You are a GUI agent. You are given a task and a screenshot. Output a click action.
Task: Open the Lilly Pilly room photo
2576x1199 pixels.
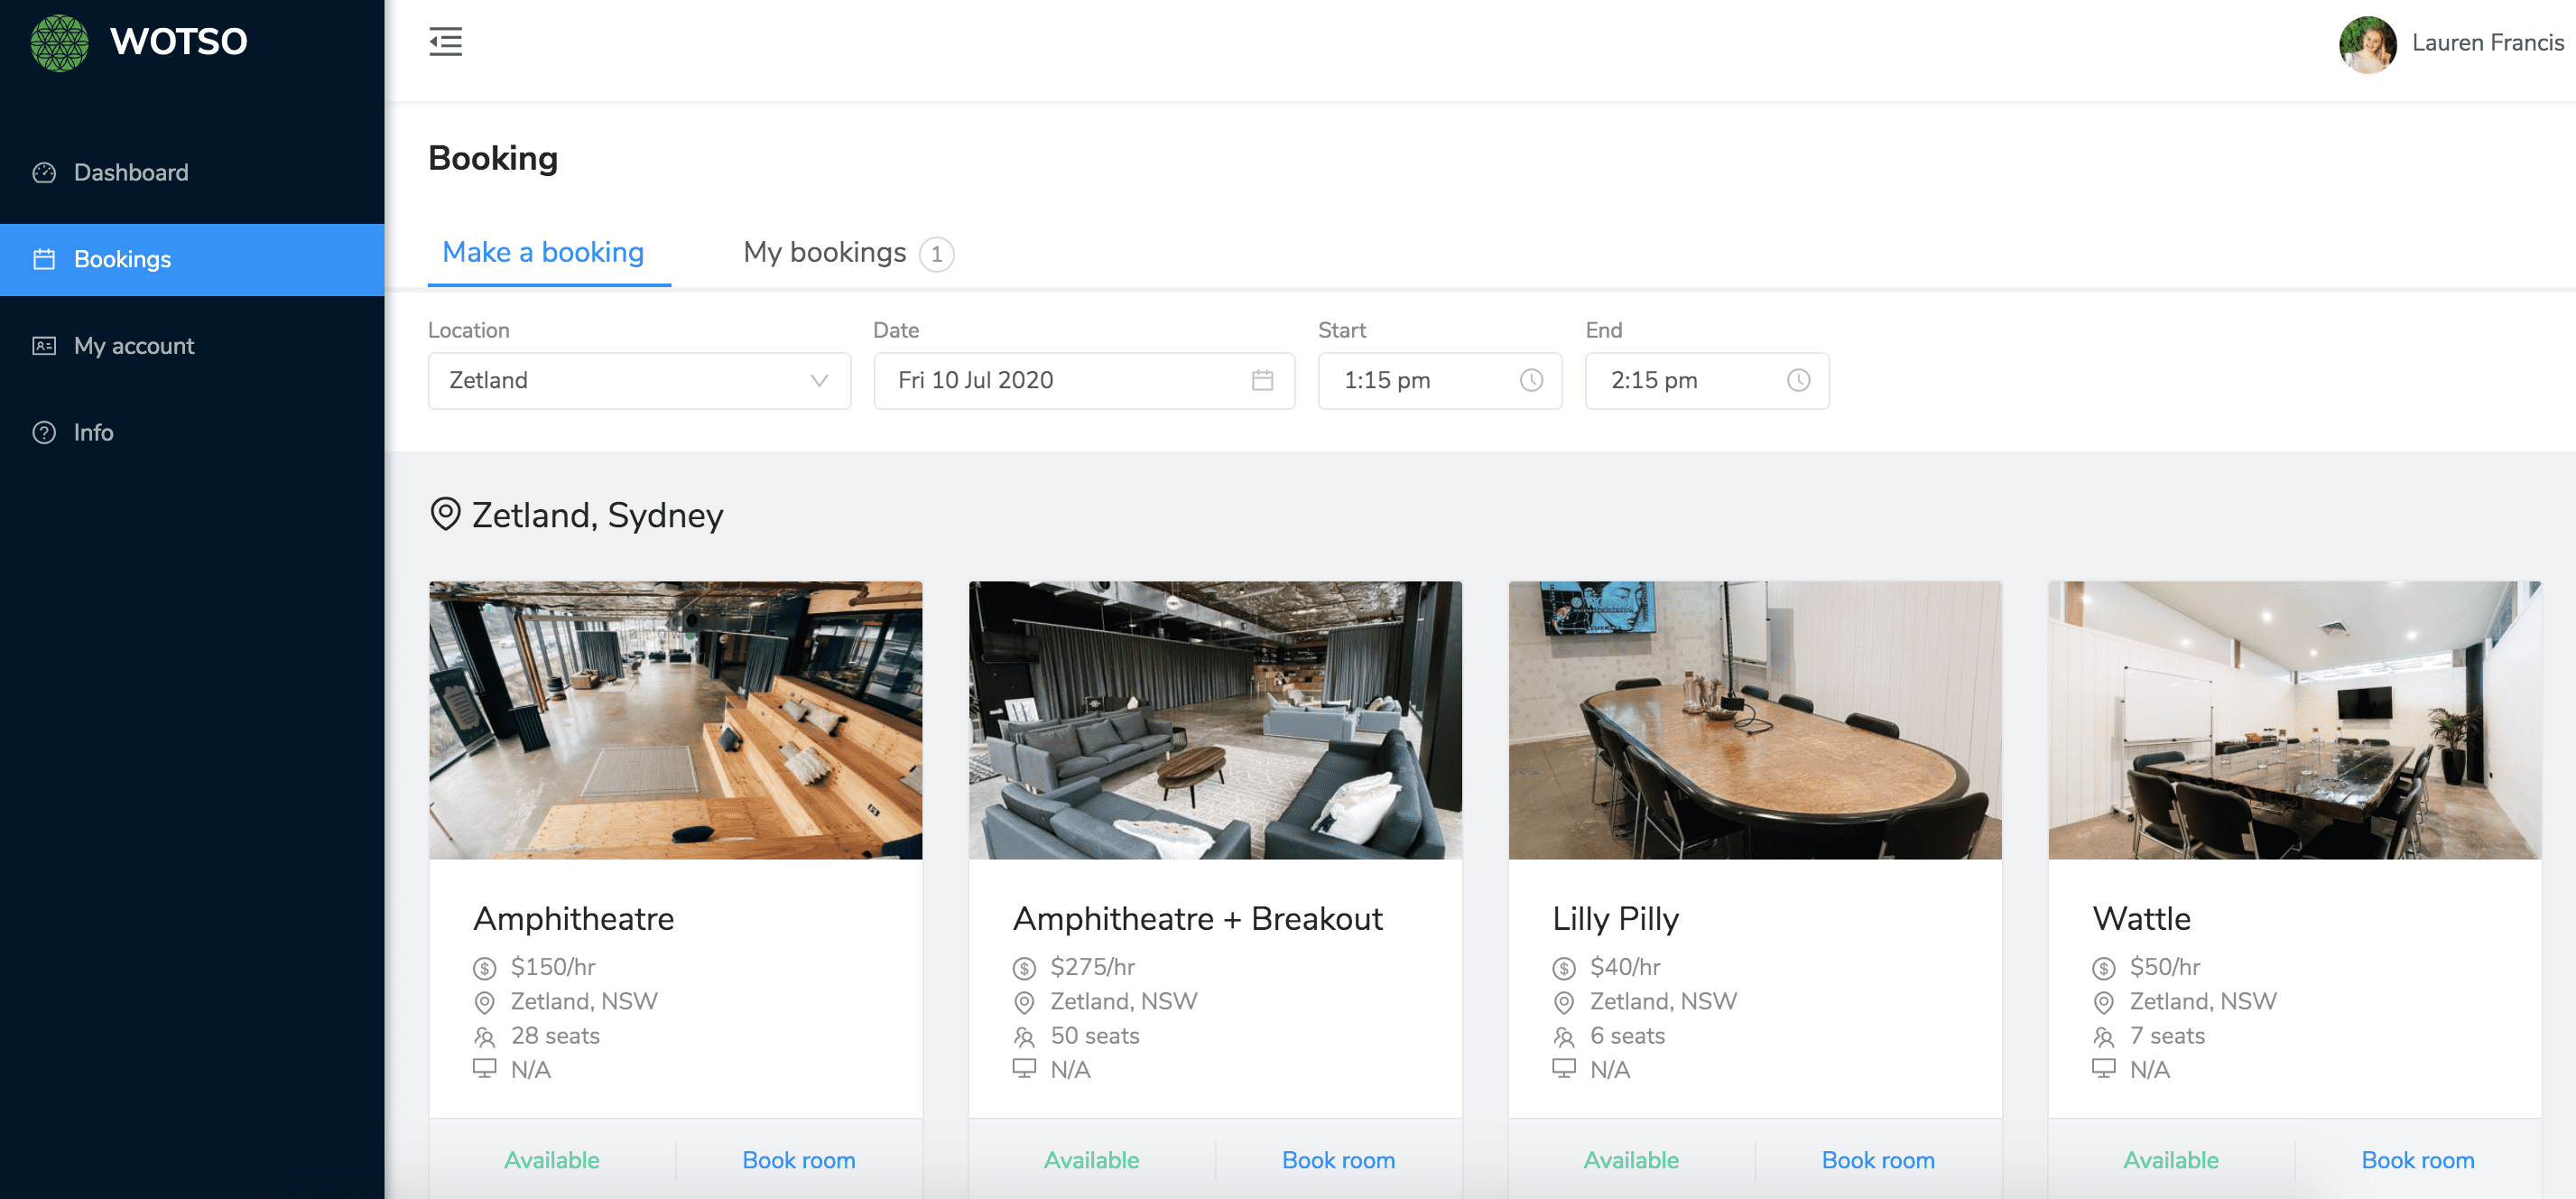(x=1755, y=720)
